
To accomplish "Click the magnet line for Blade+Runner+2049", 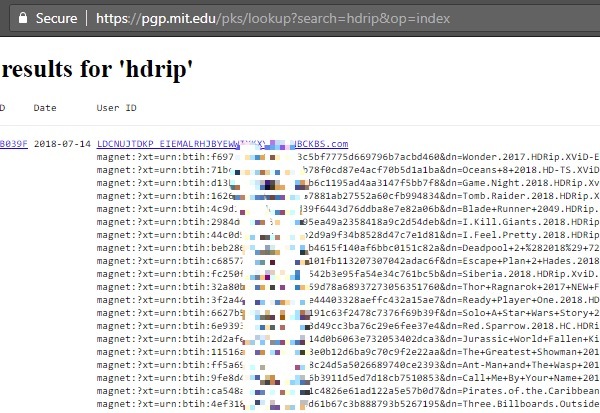I will pos(348,209).
